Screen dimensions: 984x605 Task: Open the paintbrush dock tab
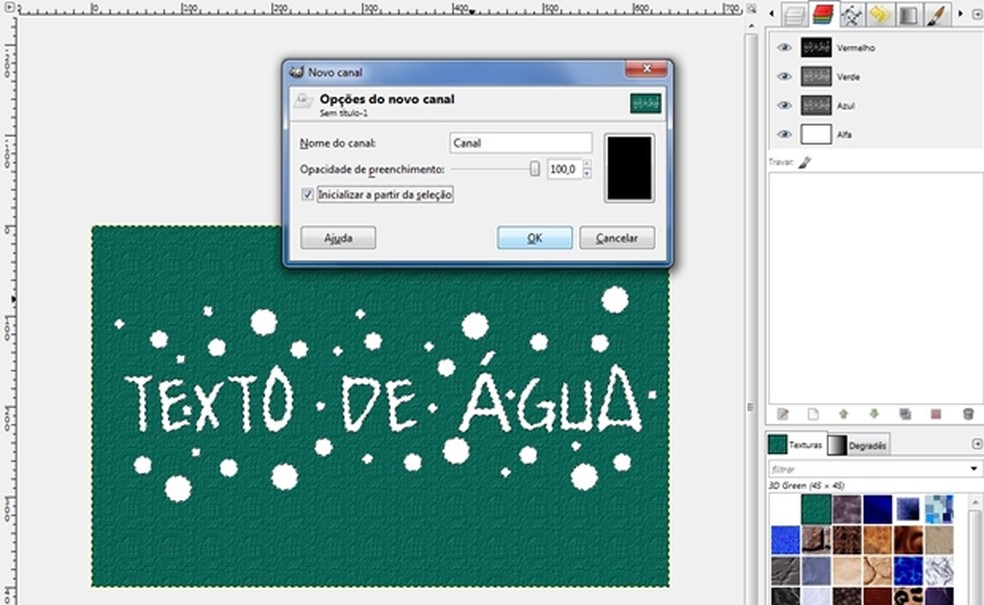pos(936,14)
